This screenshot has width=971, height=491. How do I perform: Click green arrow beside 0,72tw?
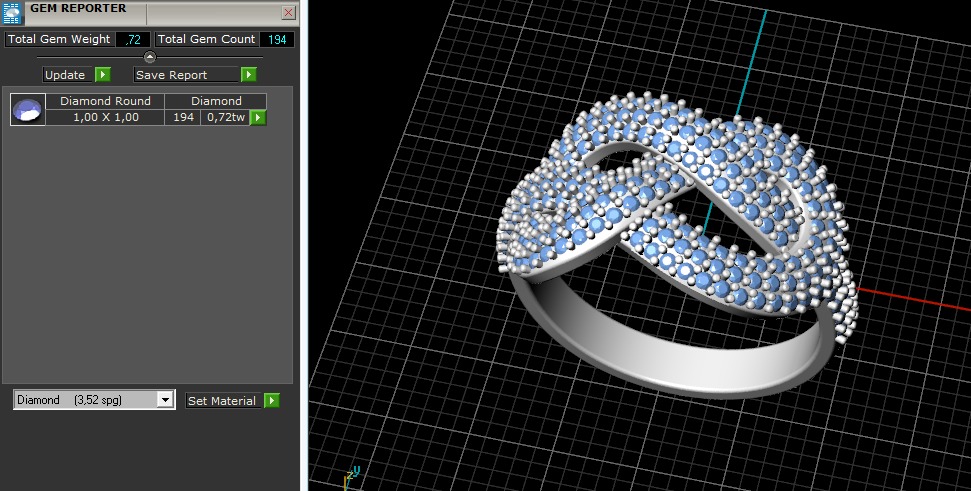point(258,118)
